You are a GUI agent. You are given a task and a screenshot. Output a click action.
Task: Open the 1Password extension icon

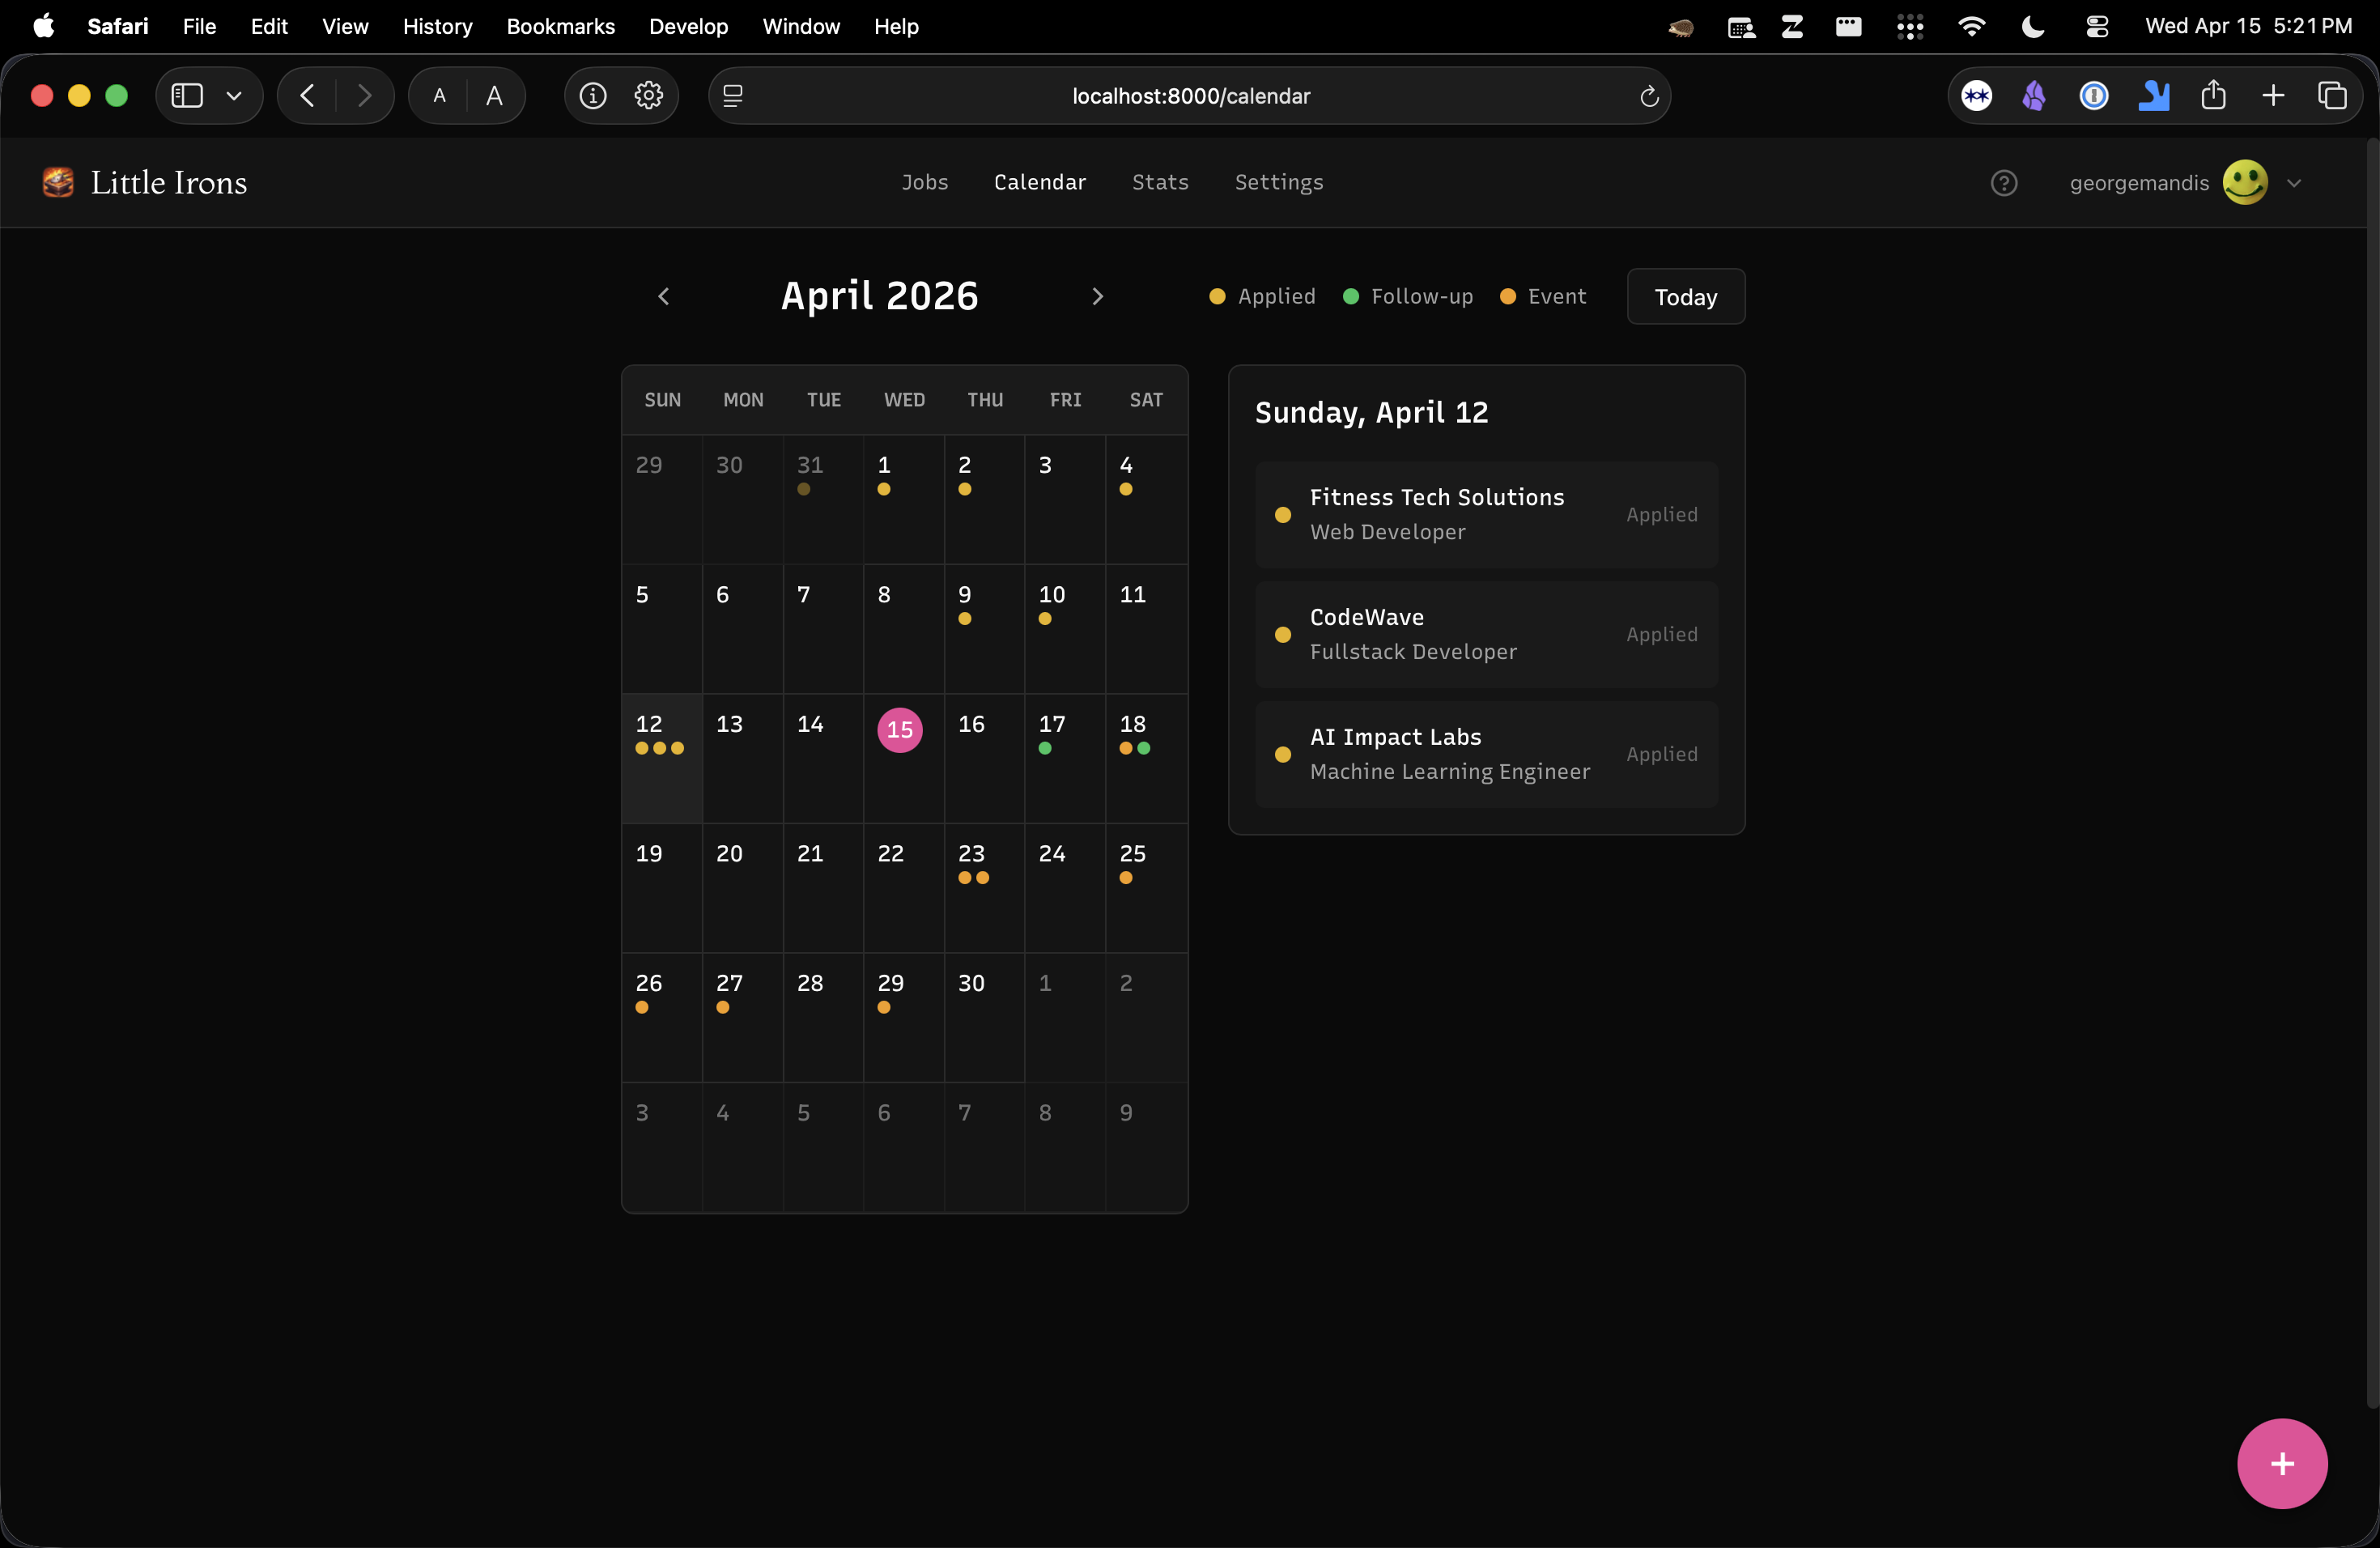[2094, 95]
